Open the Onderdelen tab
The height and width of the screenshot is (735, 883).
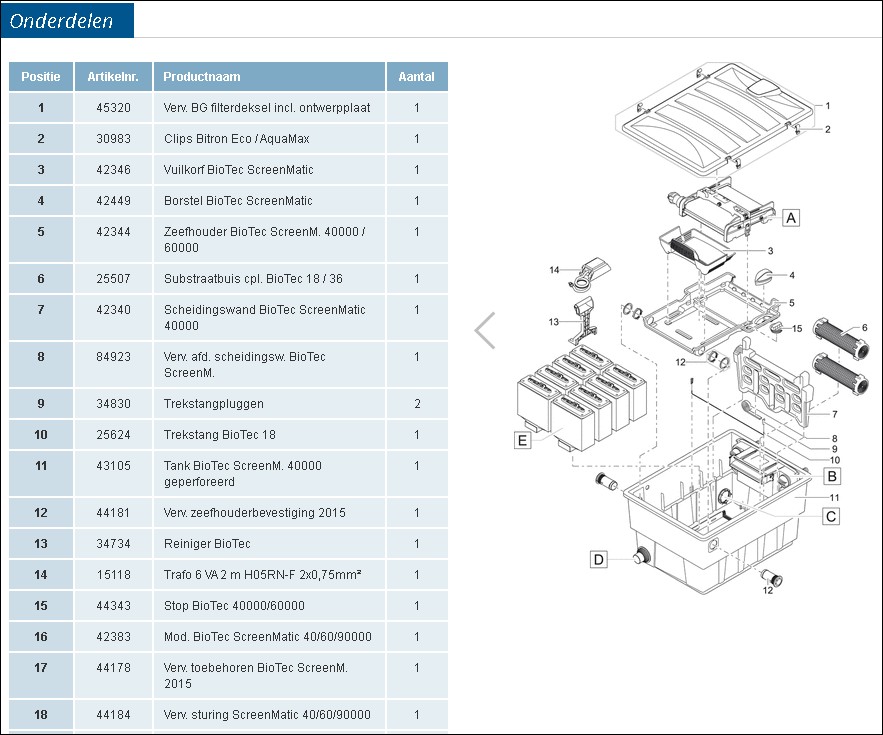(67, 20)
